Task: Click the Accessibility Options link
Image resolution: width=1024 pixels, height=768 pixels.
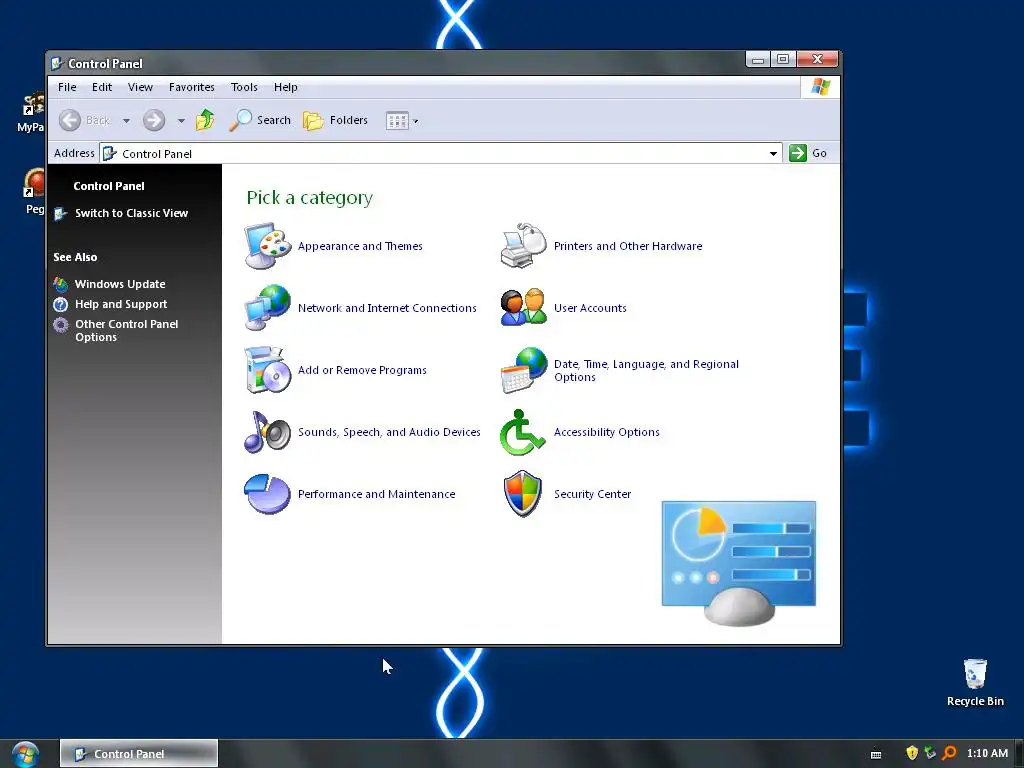Action: (607, 432)
